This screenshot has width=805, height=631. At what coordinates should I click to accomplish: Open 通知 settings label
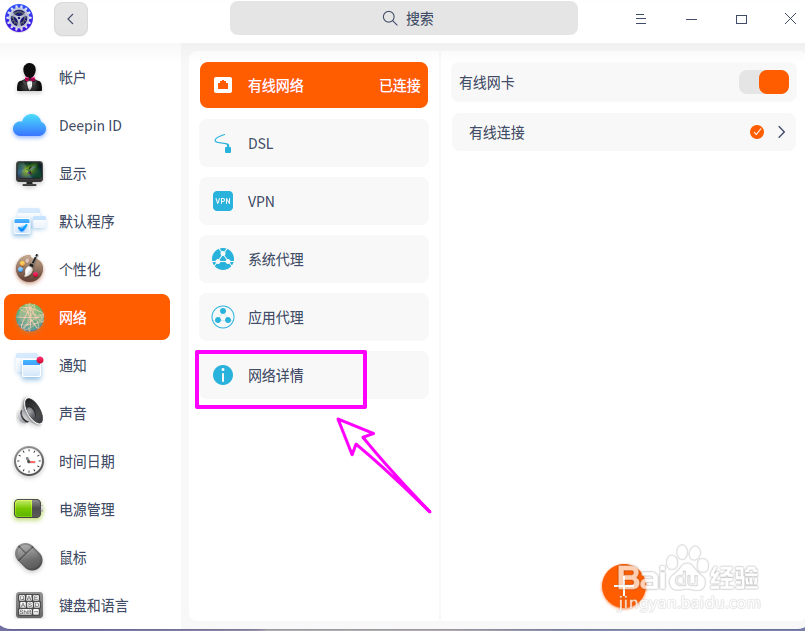(x=72, y=366)
